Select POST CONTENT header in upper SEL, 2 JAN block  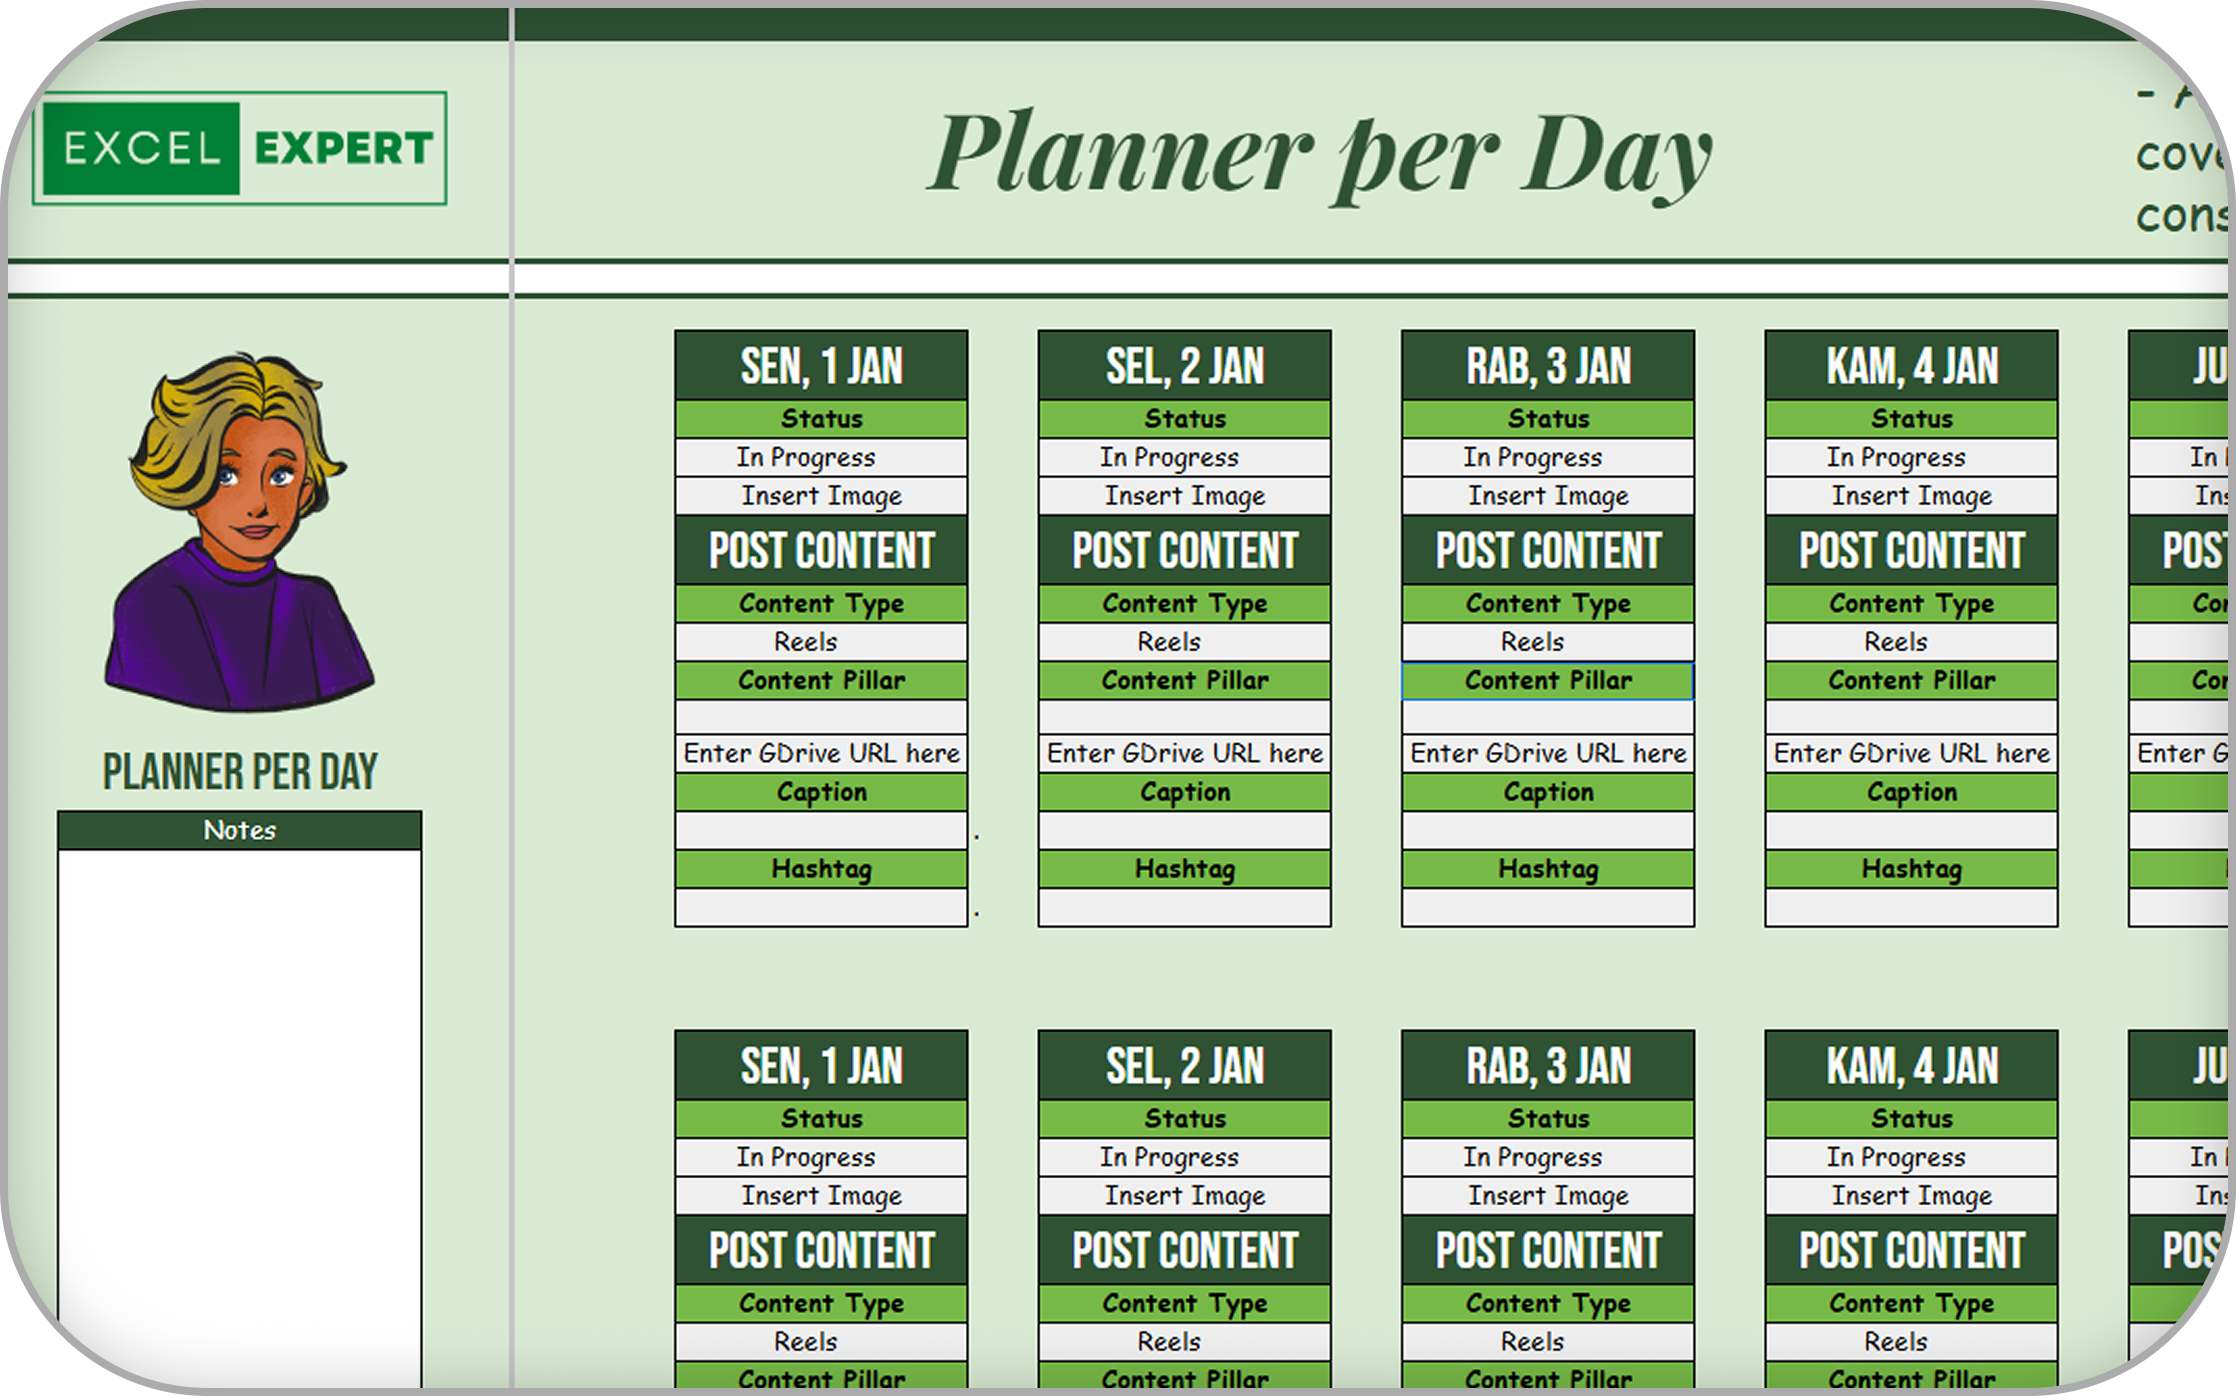point(1184,550)
